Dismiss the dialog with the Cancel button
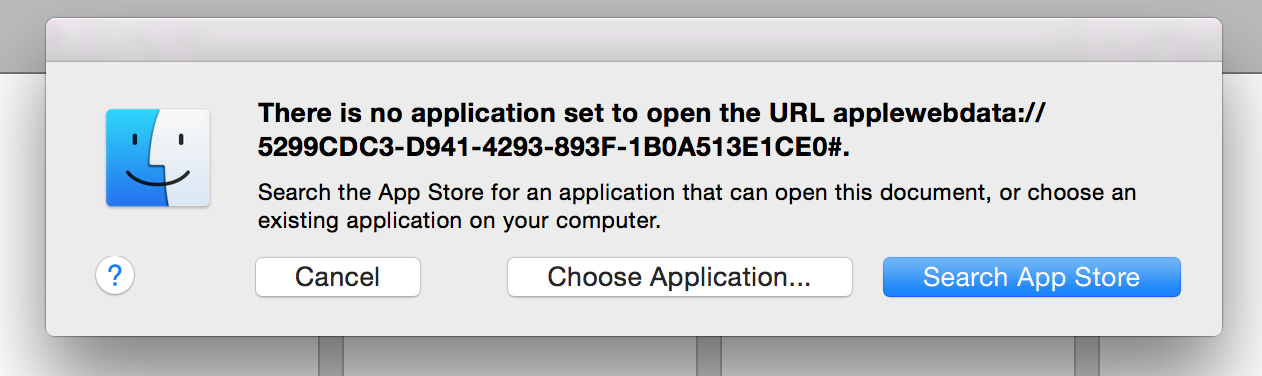This screenshot has height=376, width=1262. click(x=338, y=277)
